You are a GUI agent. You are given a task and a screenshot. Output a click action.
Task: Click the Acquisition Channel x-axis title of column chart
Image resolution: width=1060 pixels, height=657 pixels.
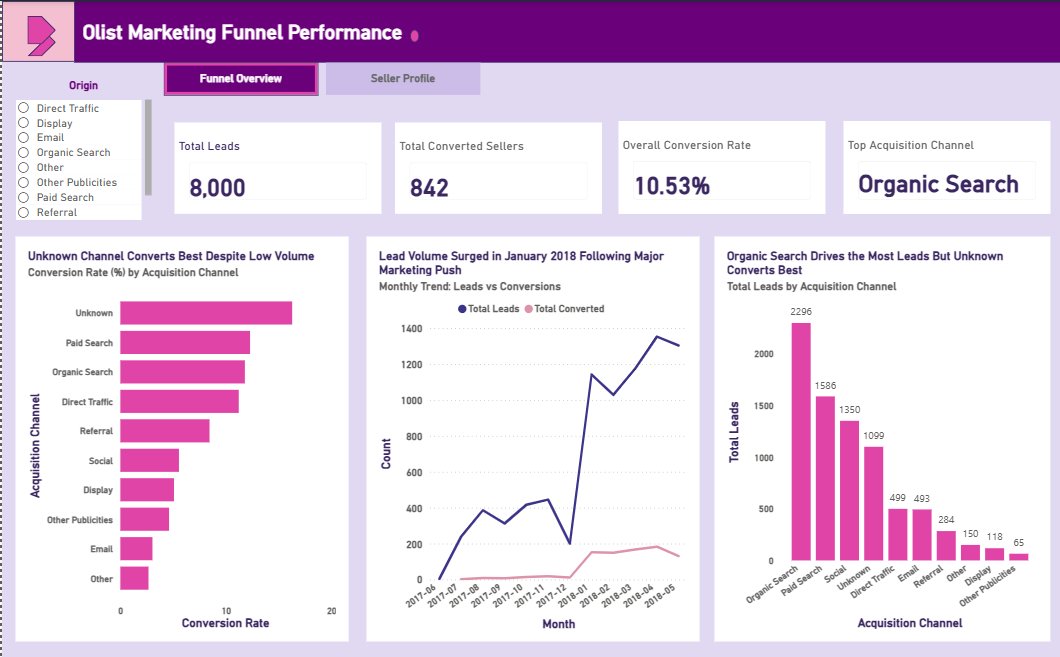click(x=910, y=623)
